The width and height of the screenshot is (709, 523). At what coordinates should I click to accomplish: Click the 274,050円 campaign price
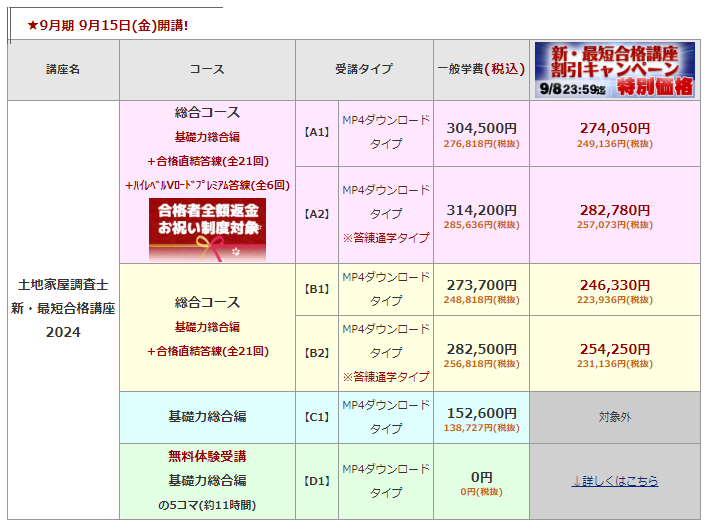614,128
